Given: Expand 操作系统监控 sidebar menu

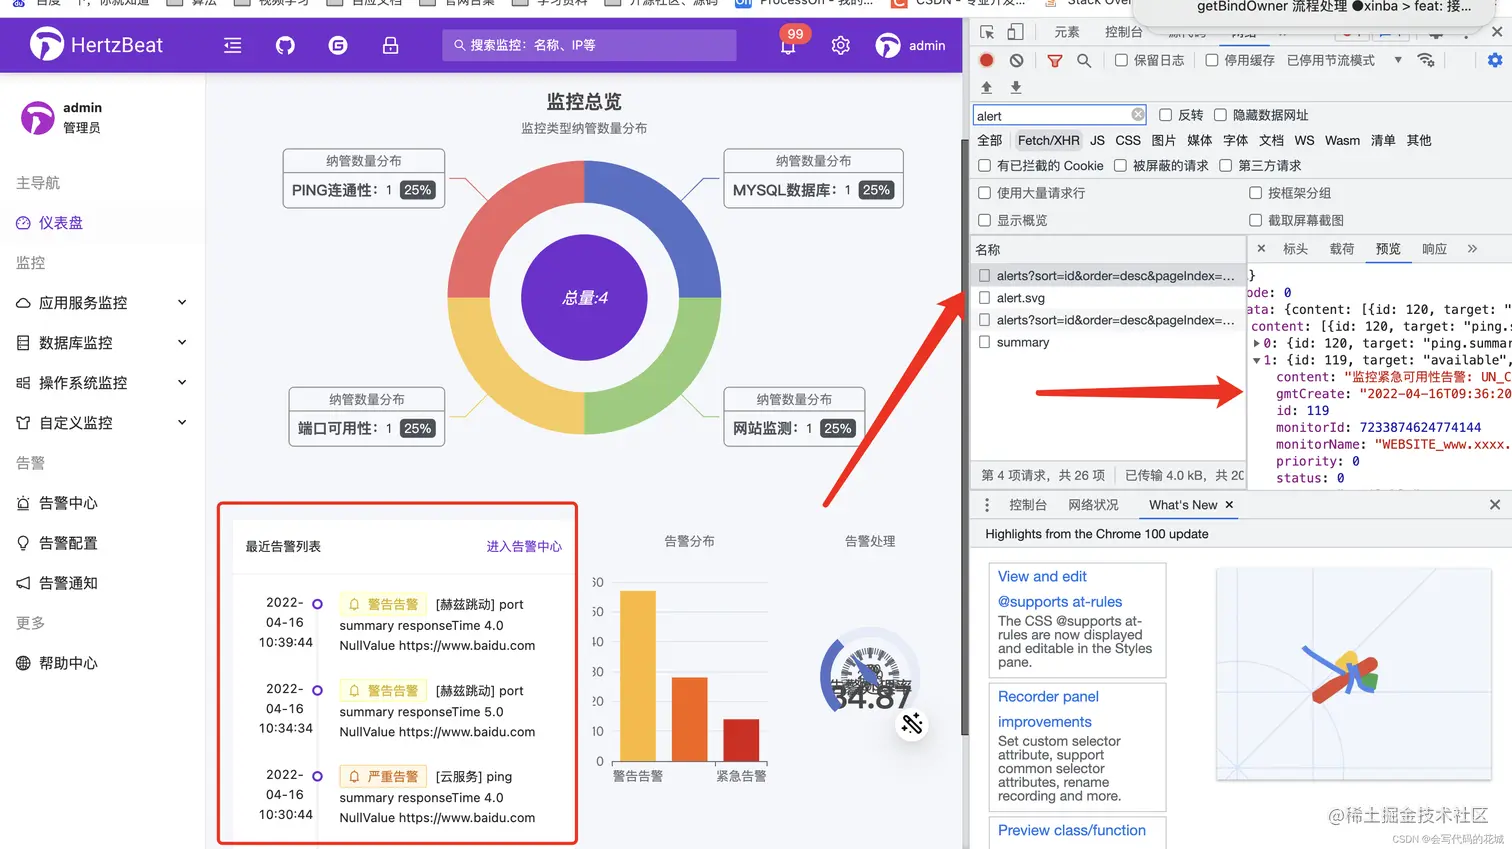Looking at the screenshot, I should (102, 383).
